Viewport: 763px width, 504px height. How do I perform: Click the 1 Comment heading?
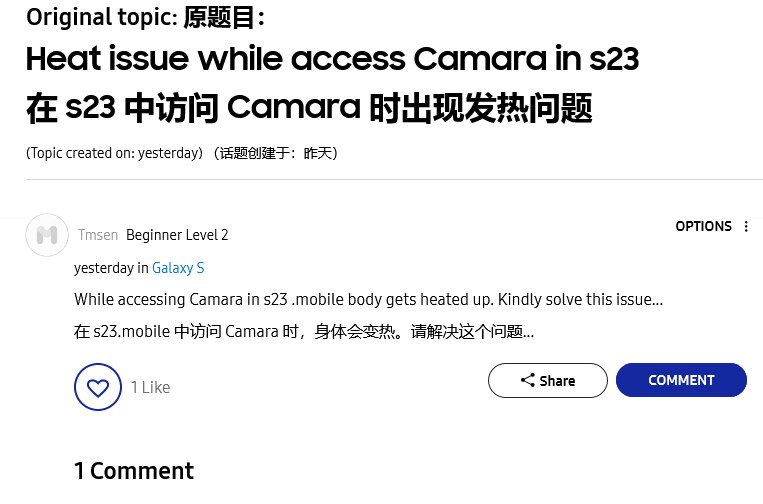(134, 471)
